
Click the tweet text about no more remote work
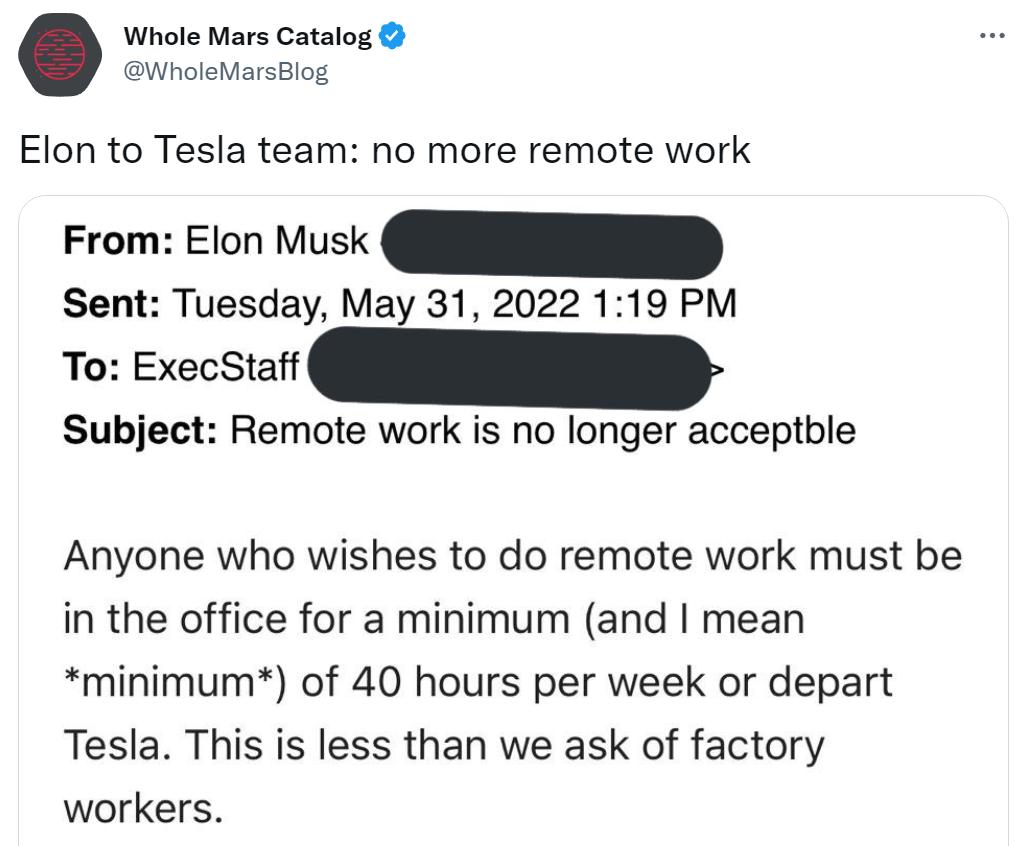(x=385, y=150)
